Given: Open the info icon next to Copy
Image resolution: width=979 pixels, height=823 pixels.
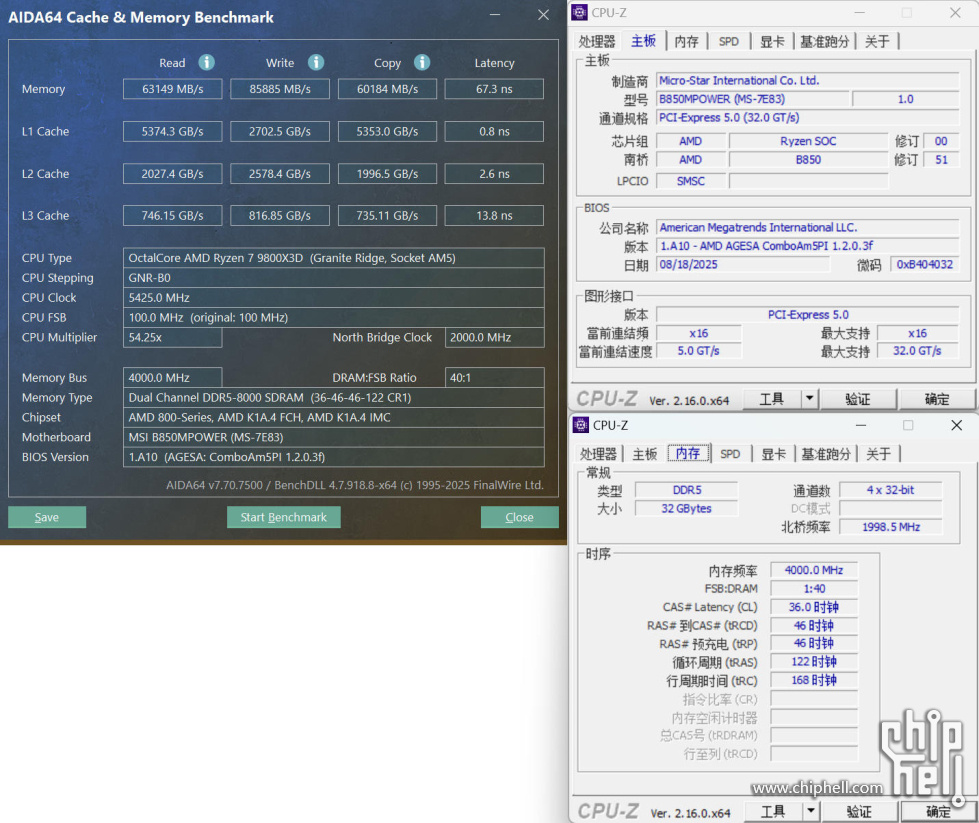Looking at the screenshot, I should tap(422, 63).
